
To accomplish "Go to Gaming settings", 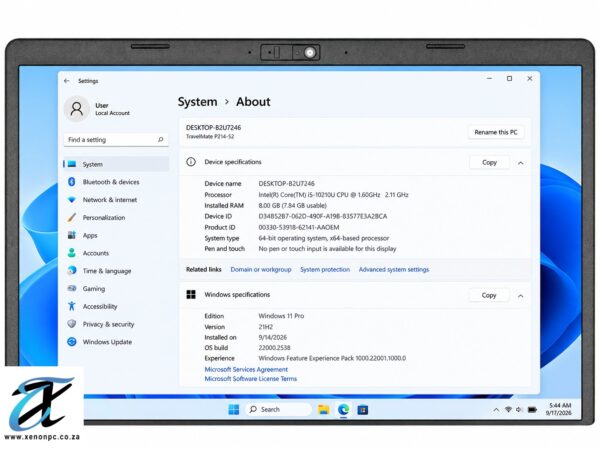I will tap(116, 289).
